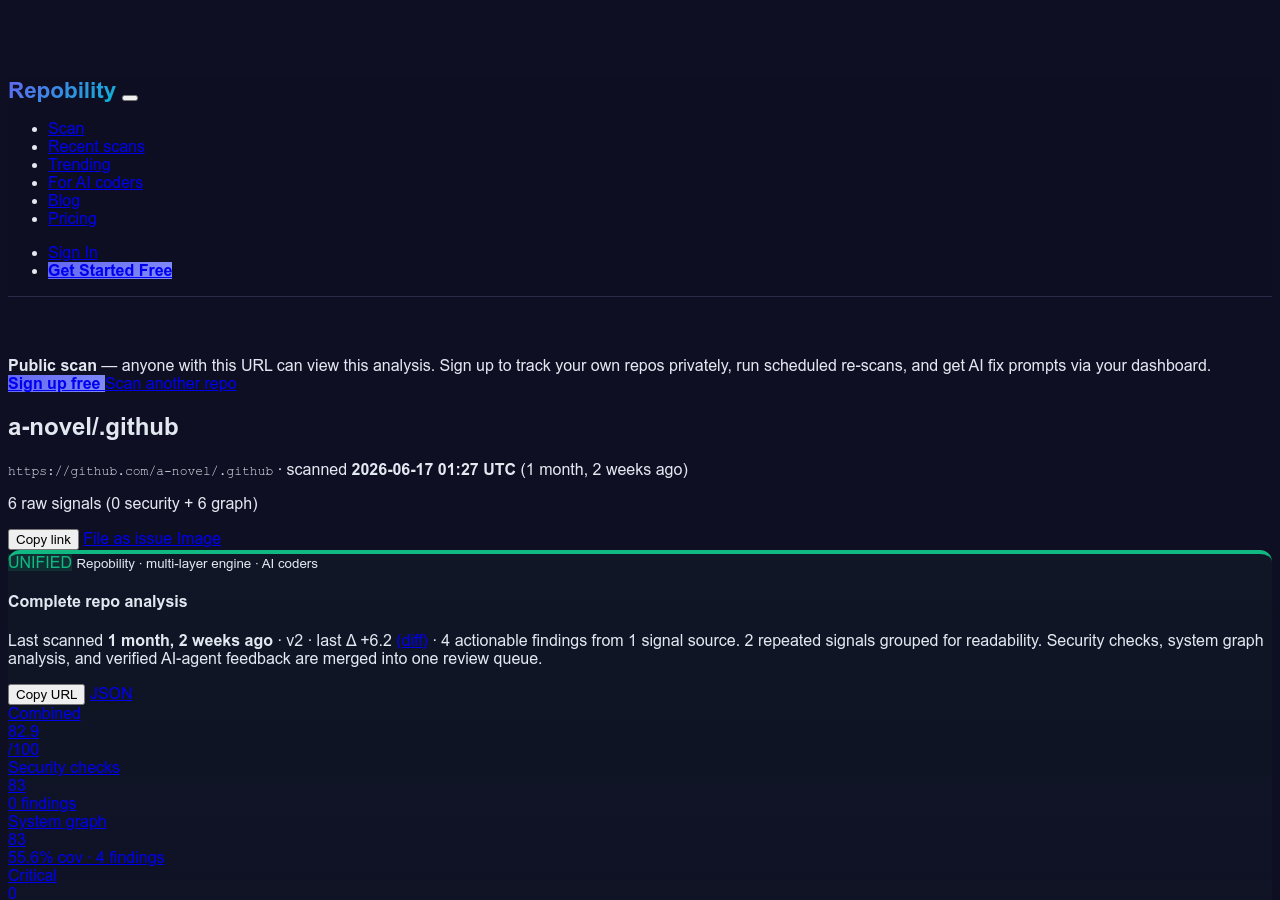The width and height of the screenshot is (1280, 900).
Task: Open the Trending page
Action: click(79, 164)
